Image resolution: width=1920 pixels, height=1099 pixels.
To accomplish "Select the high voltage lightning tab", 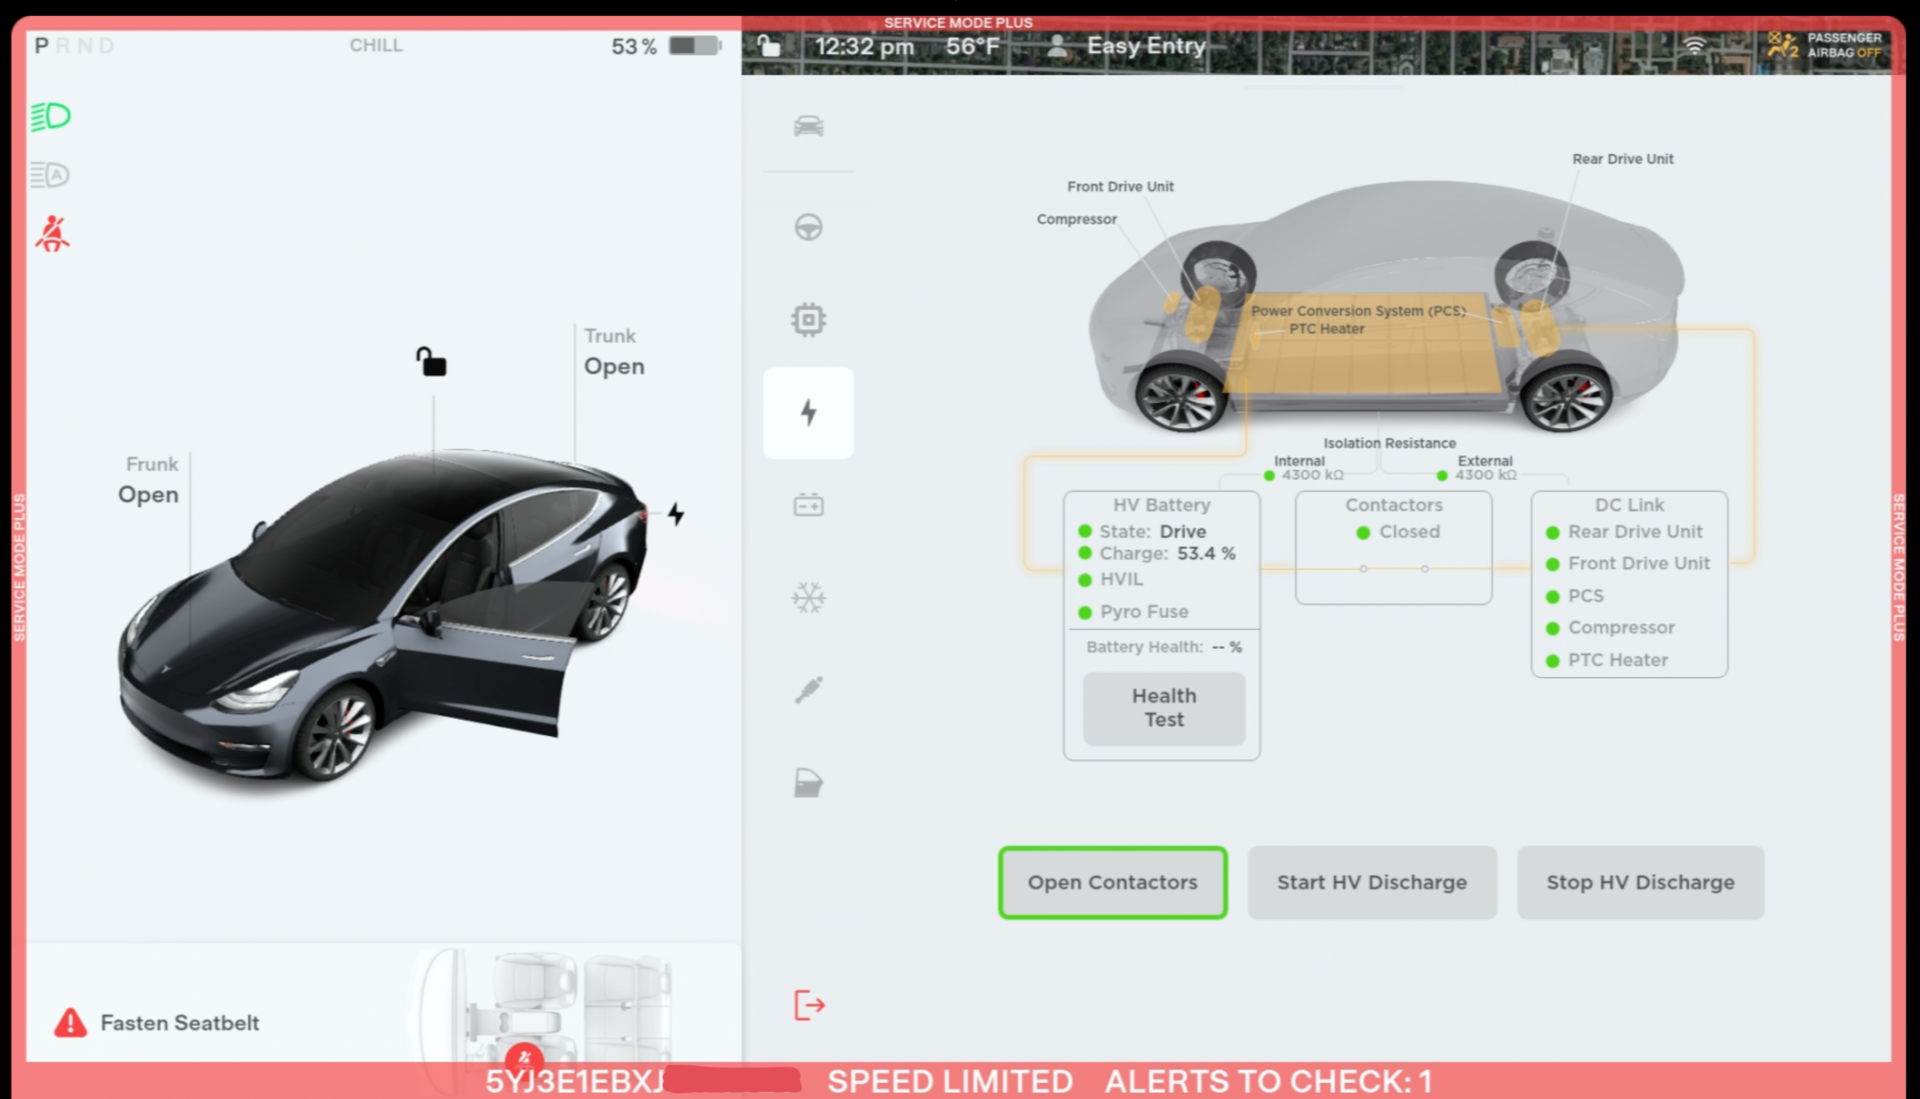I will point(808,412).
